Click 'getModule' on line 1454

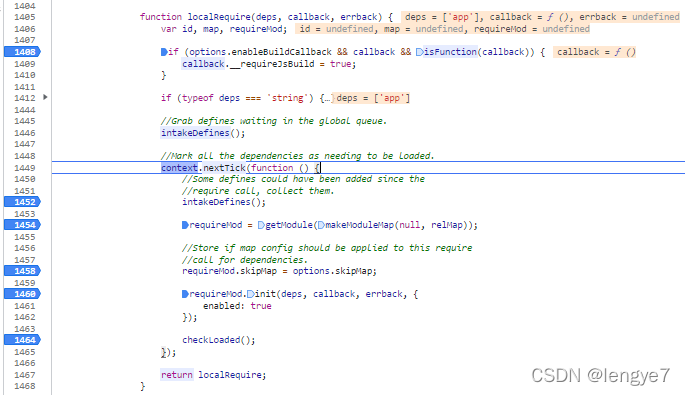click(289, 225)
